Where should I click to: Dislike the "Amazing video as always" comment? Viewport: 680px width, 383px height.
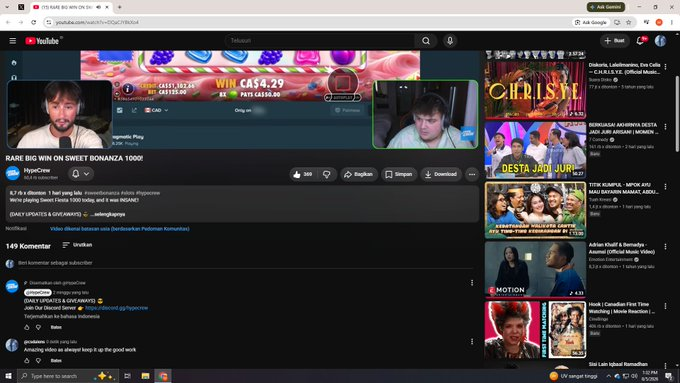point(39,360)
